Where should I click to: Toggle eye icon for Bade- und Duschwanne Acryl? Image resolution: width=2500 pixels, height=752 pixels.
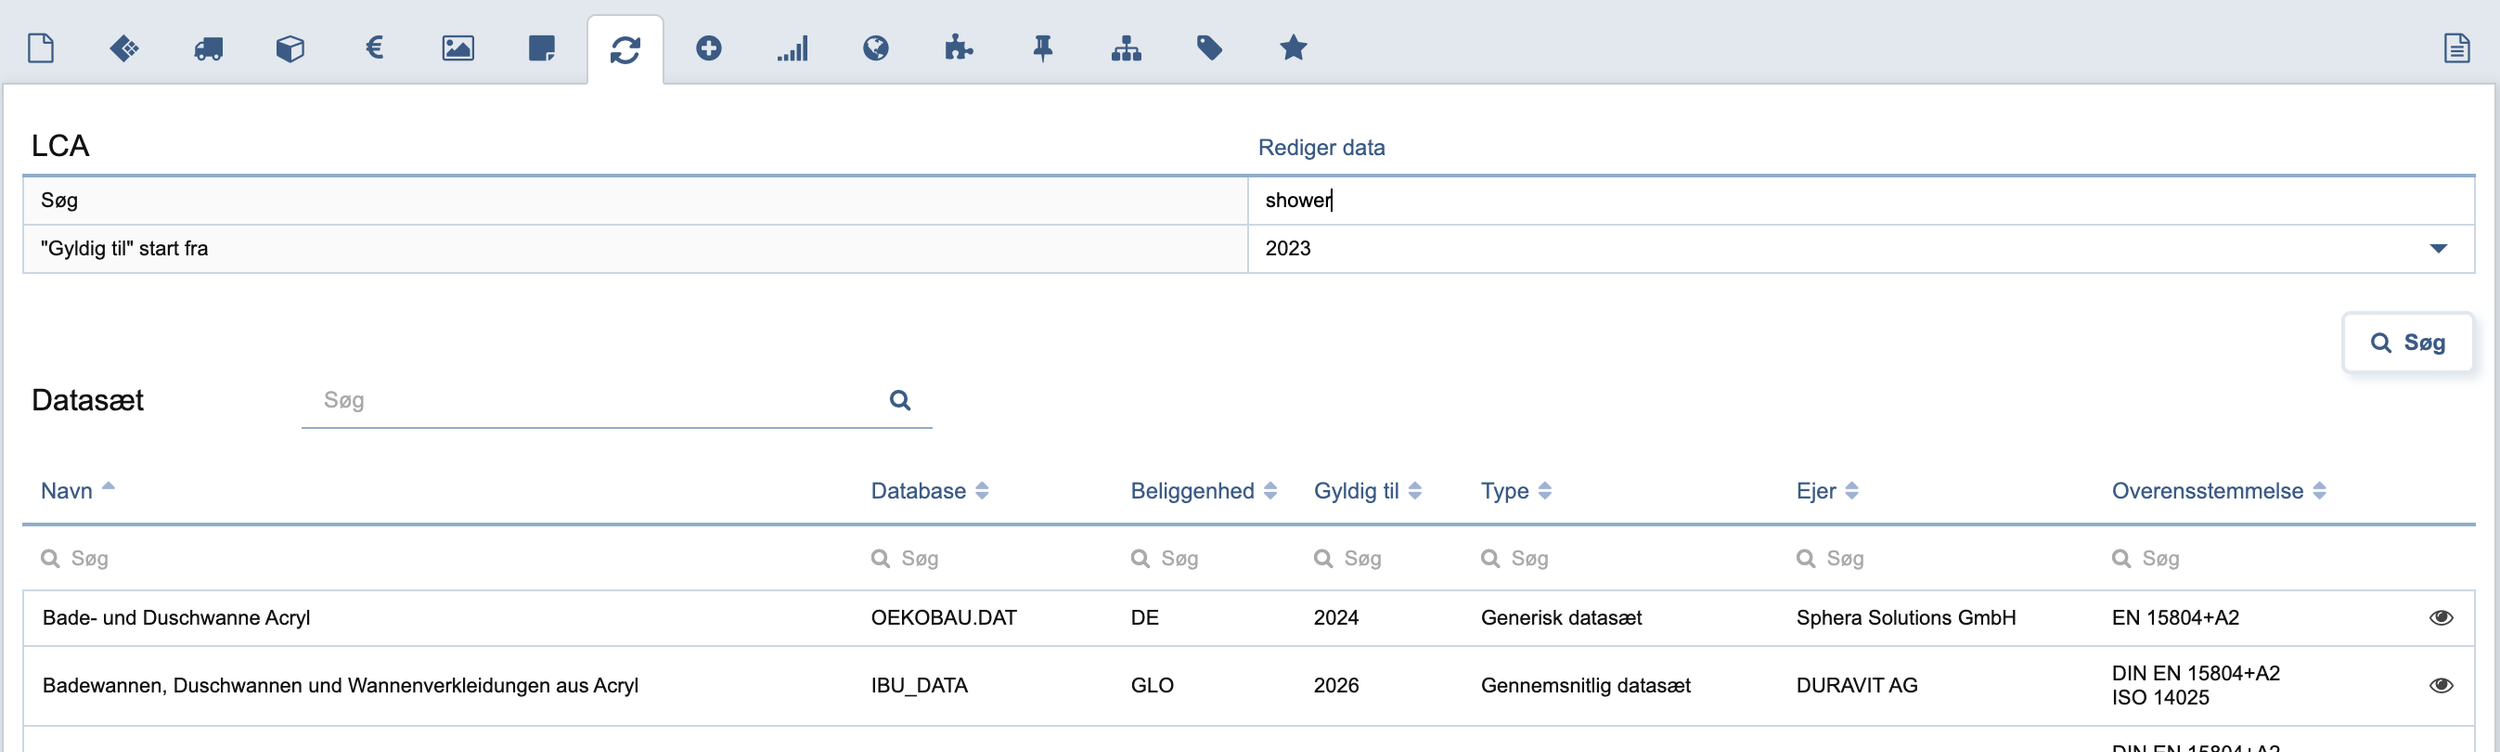pyautogui.click(x=2441, y=618)
